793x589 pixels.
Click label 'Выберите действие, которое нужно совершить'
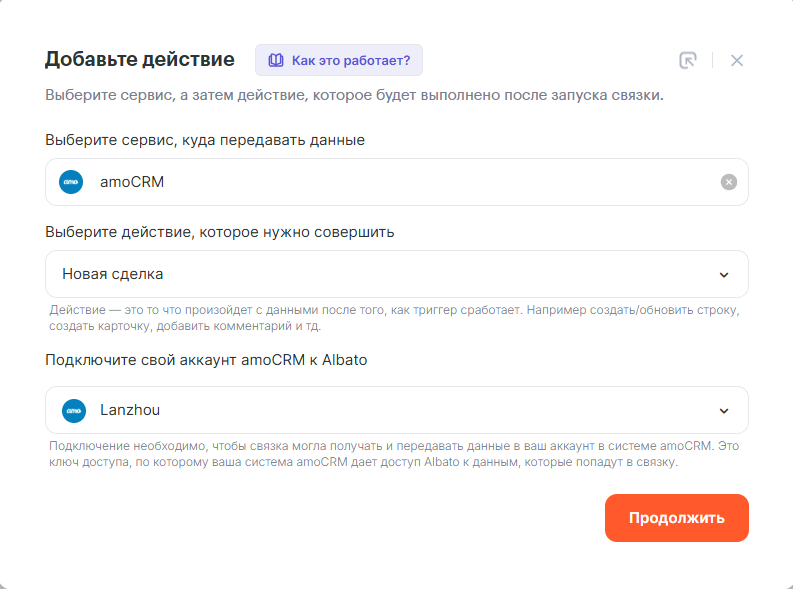(219, 232)
